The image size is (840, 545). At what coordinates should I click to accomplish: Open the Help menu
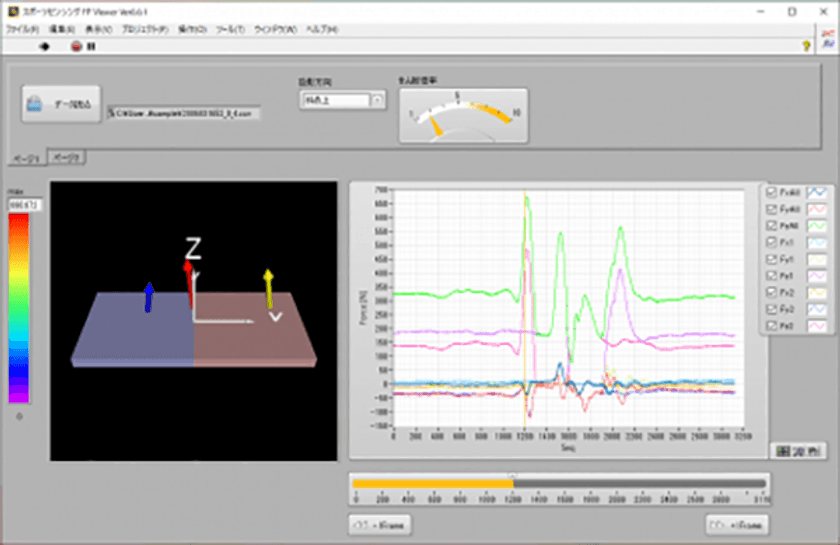(x=321, y=29)
